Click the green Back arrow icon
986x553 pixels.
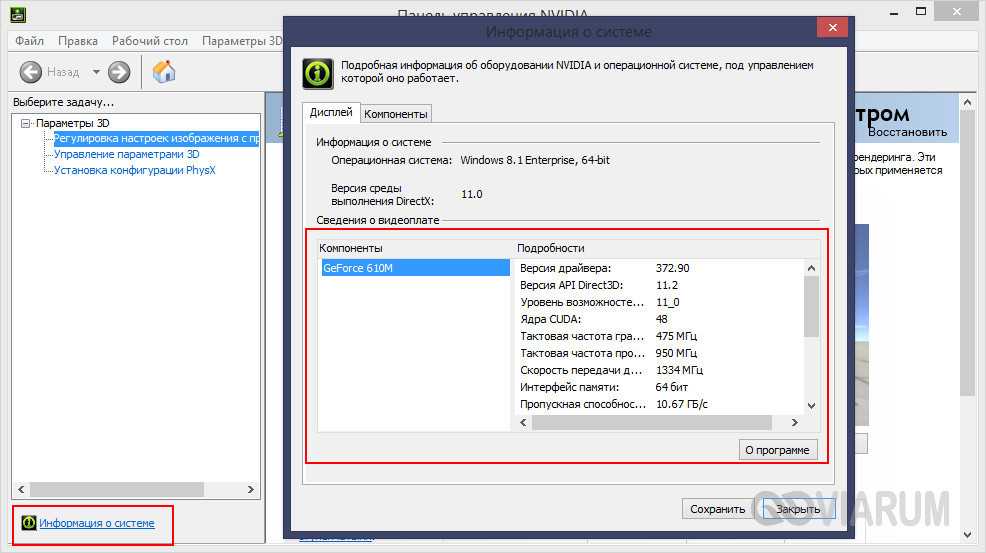point(30,72)
